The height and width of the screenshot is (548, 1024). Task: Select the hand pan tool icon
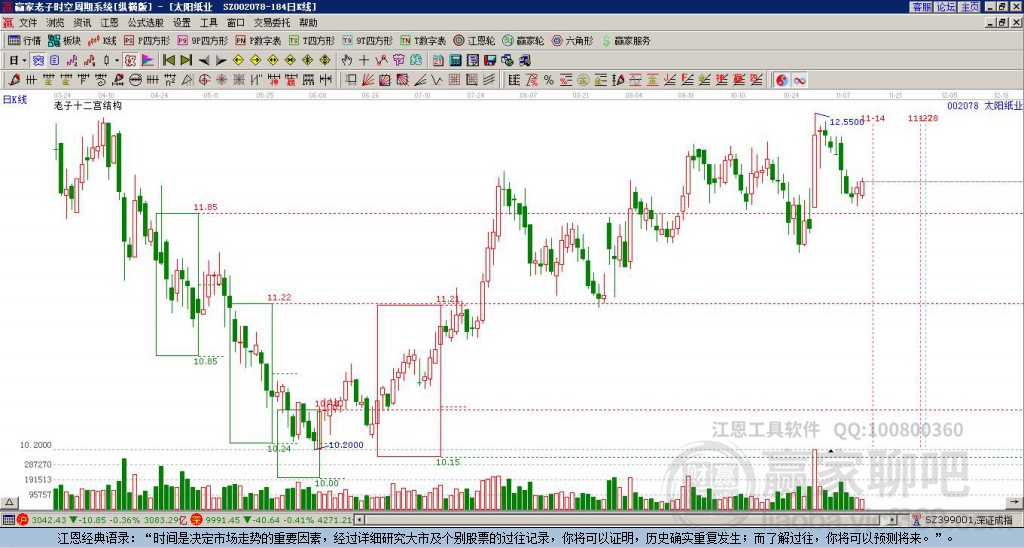tap(347, 60)
